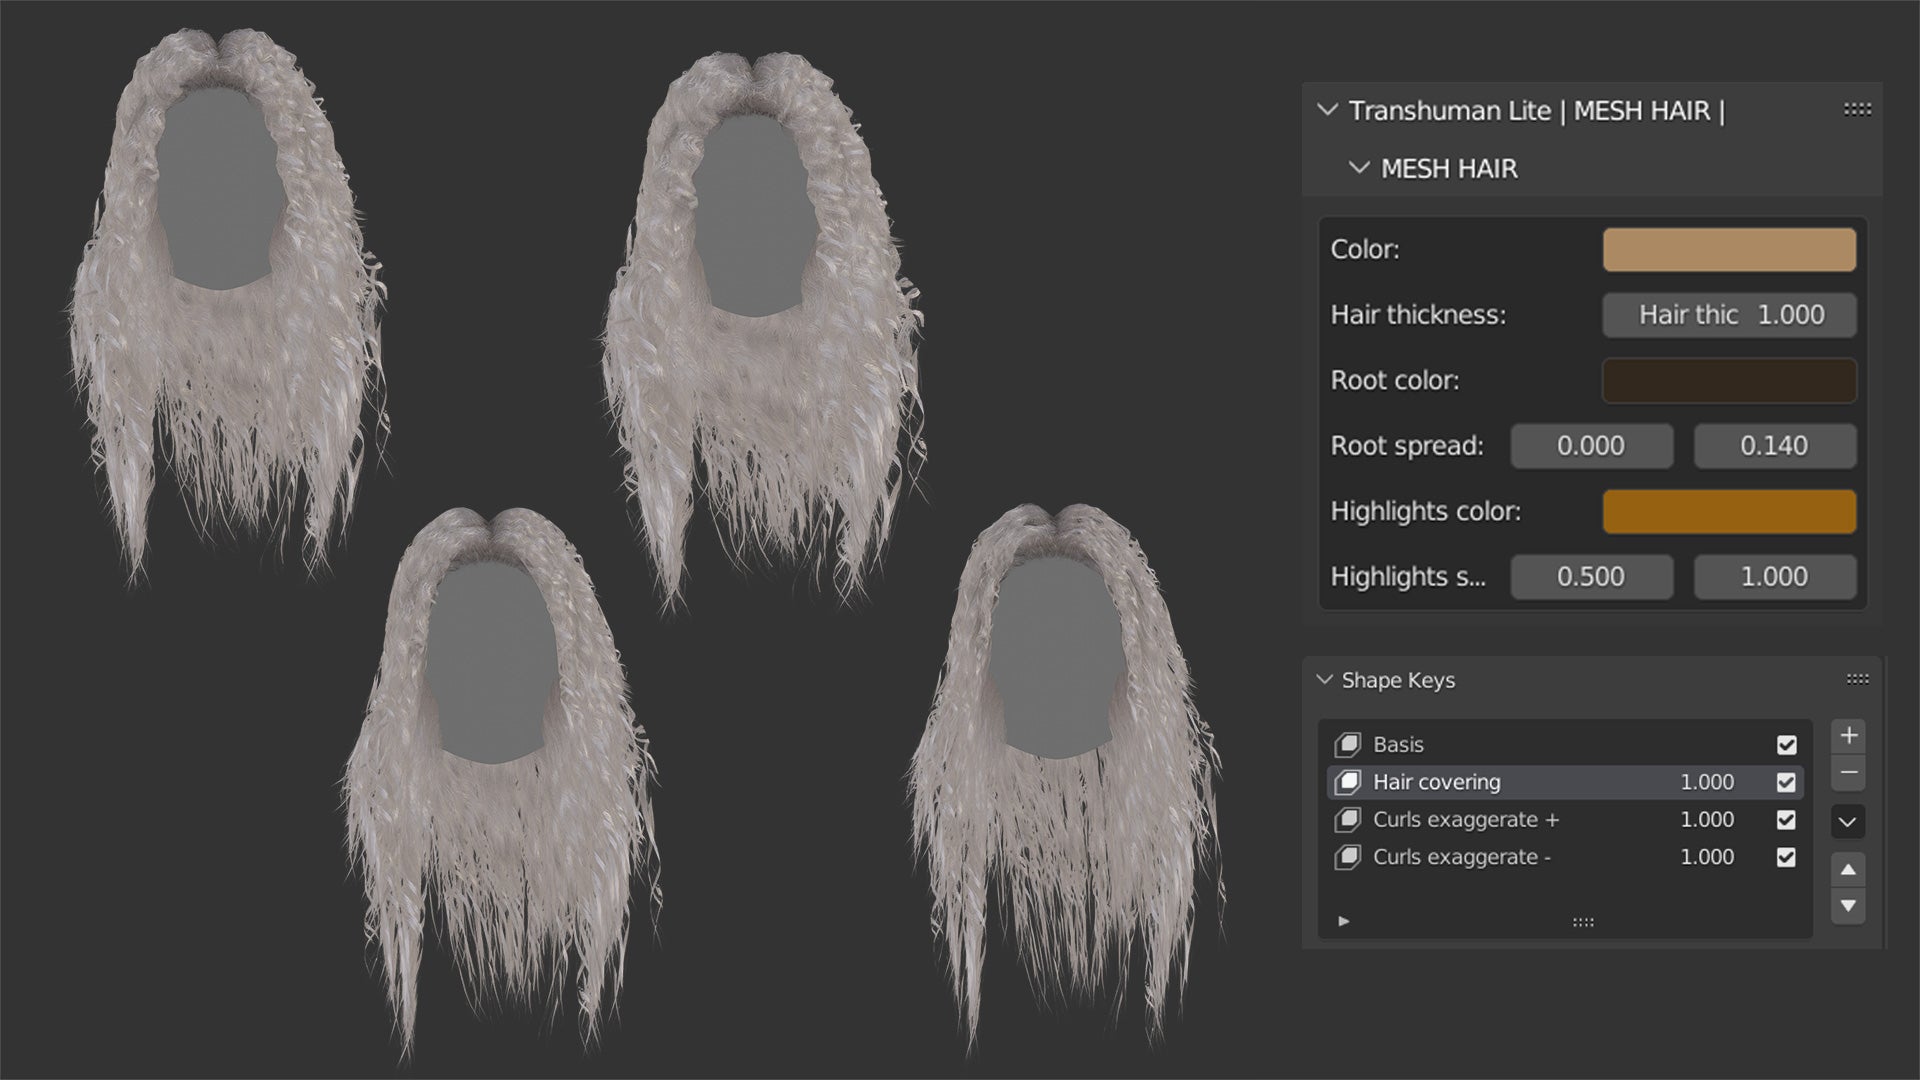1920x1080 pixels.
Task: Select the Curls exaggerate - shape key
Action: point(1461,857)
